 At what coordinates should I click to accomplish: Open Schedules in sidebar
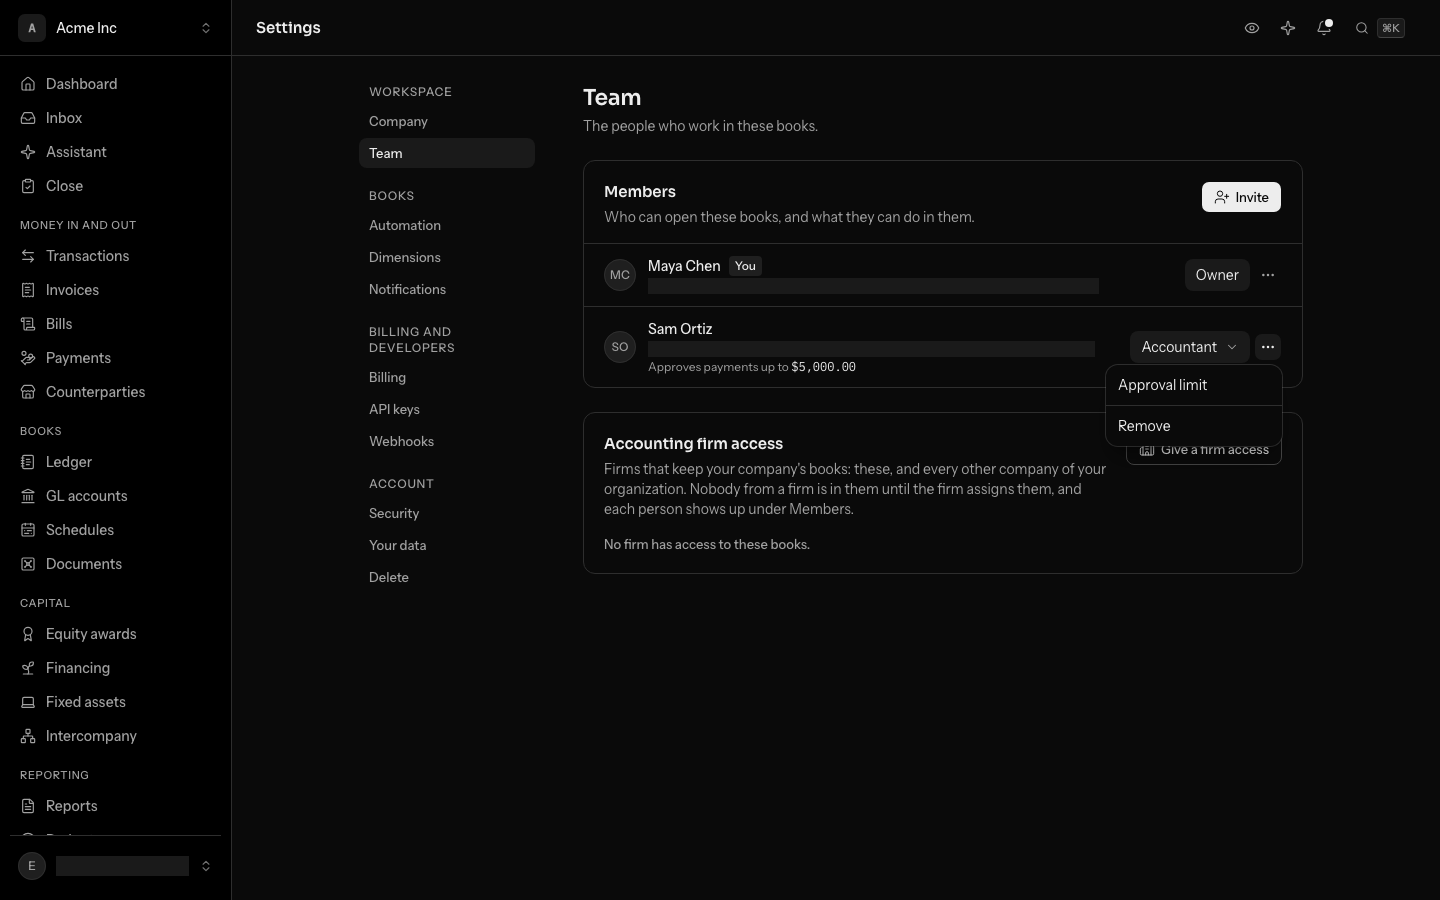tap(115, 530)
